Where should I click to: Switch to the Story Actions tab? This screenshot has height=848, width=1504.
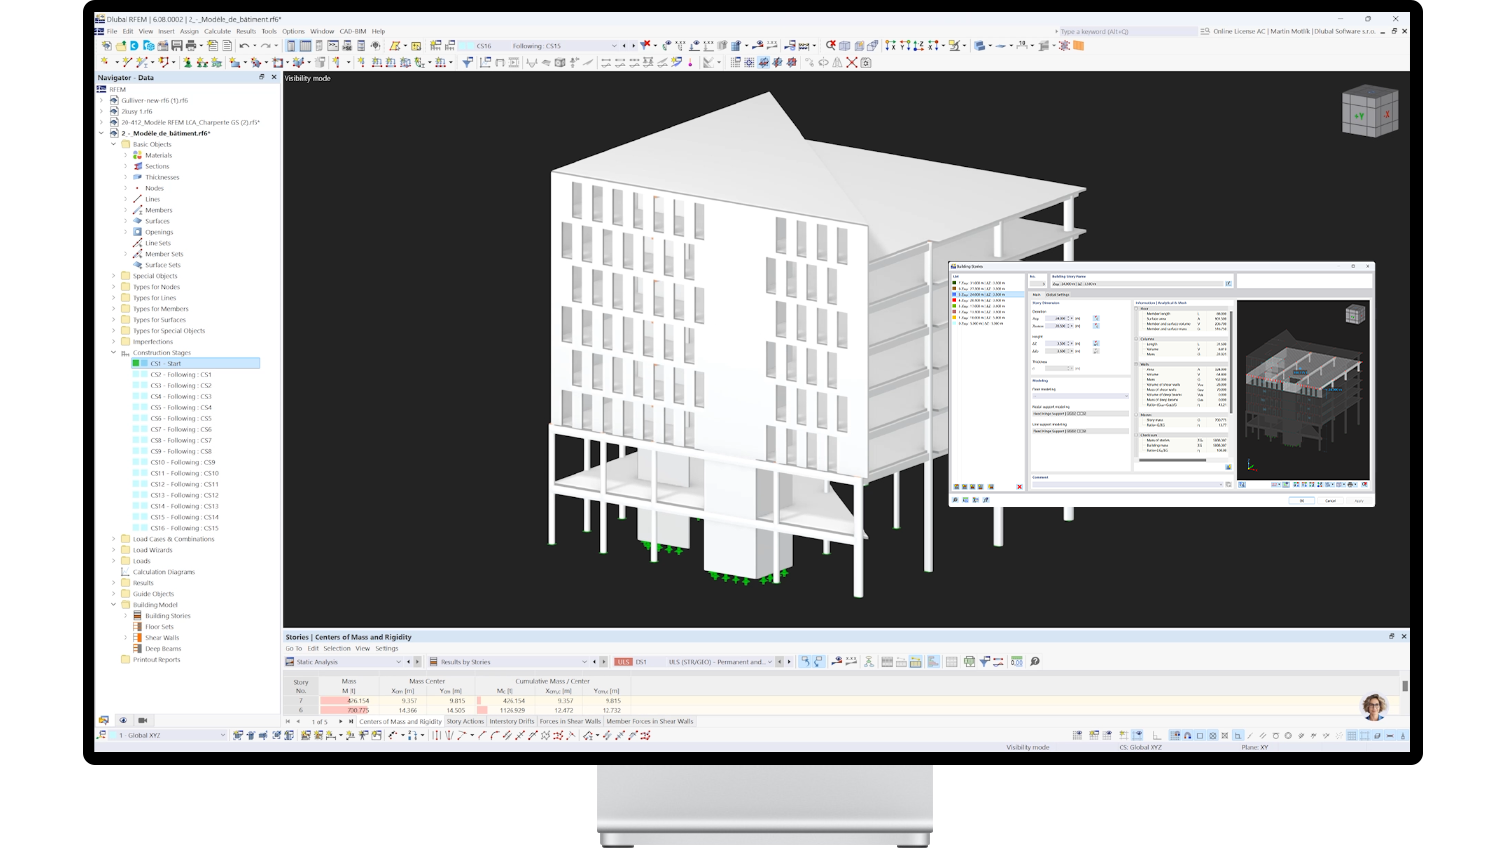coord(466,721)
